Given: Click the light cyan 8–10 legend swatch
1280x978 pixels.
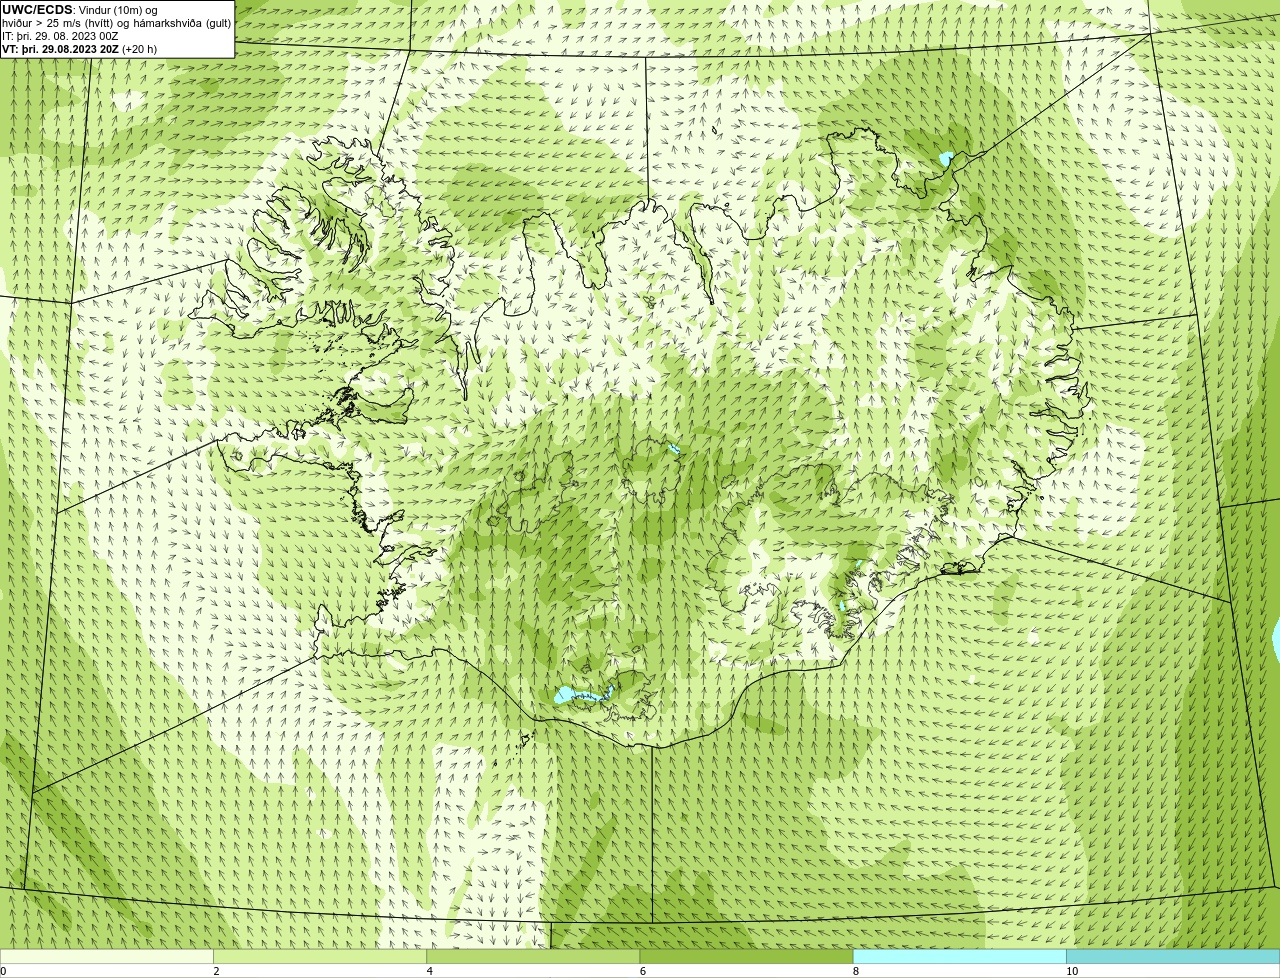Looking at the screenshot, I should click(x=959, y=956).
